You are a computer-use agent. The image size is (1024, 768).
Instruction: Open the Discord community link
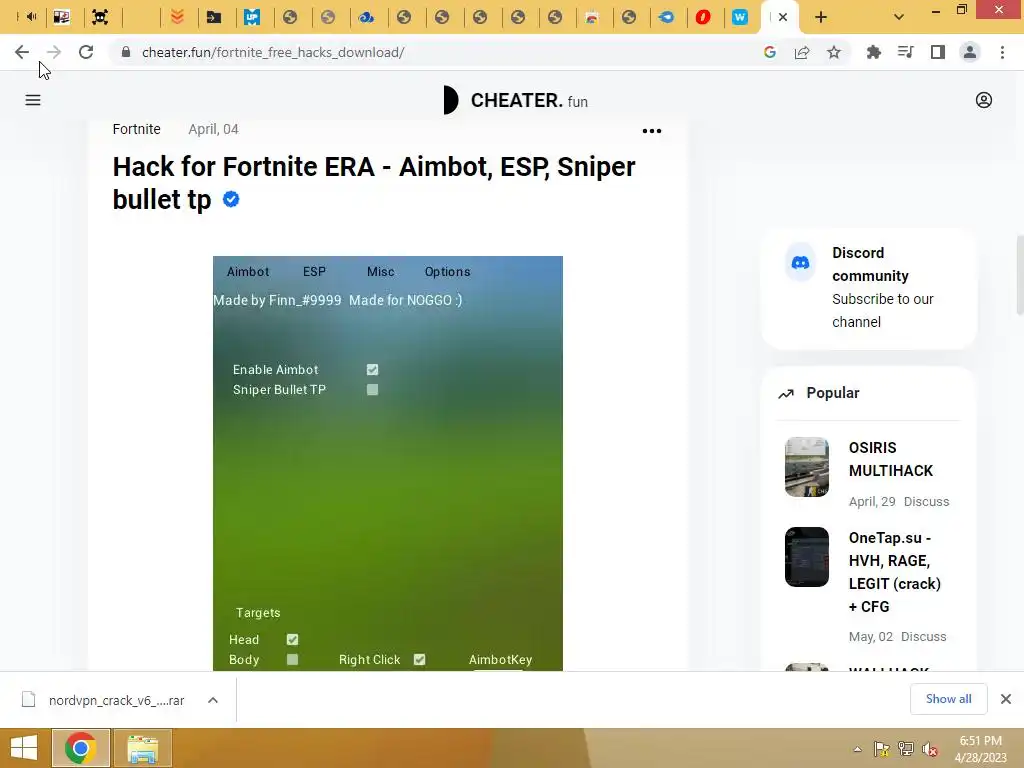[869, 287]
